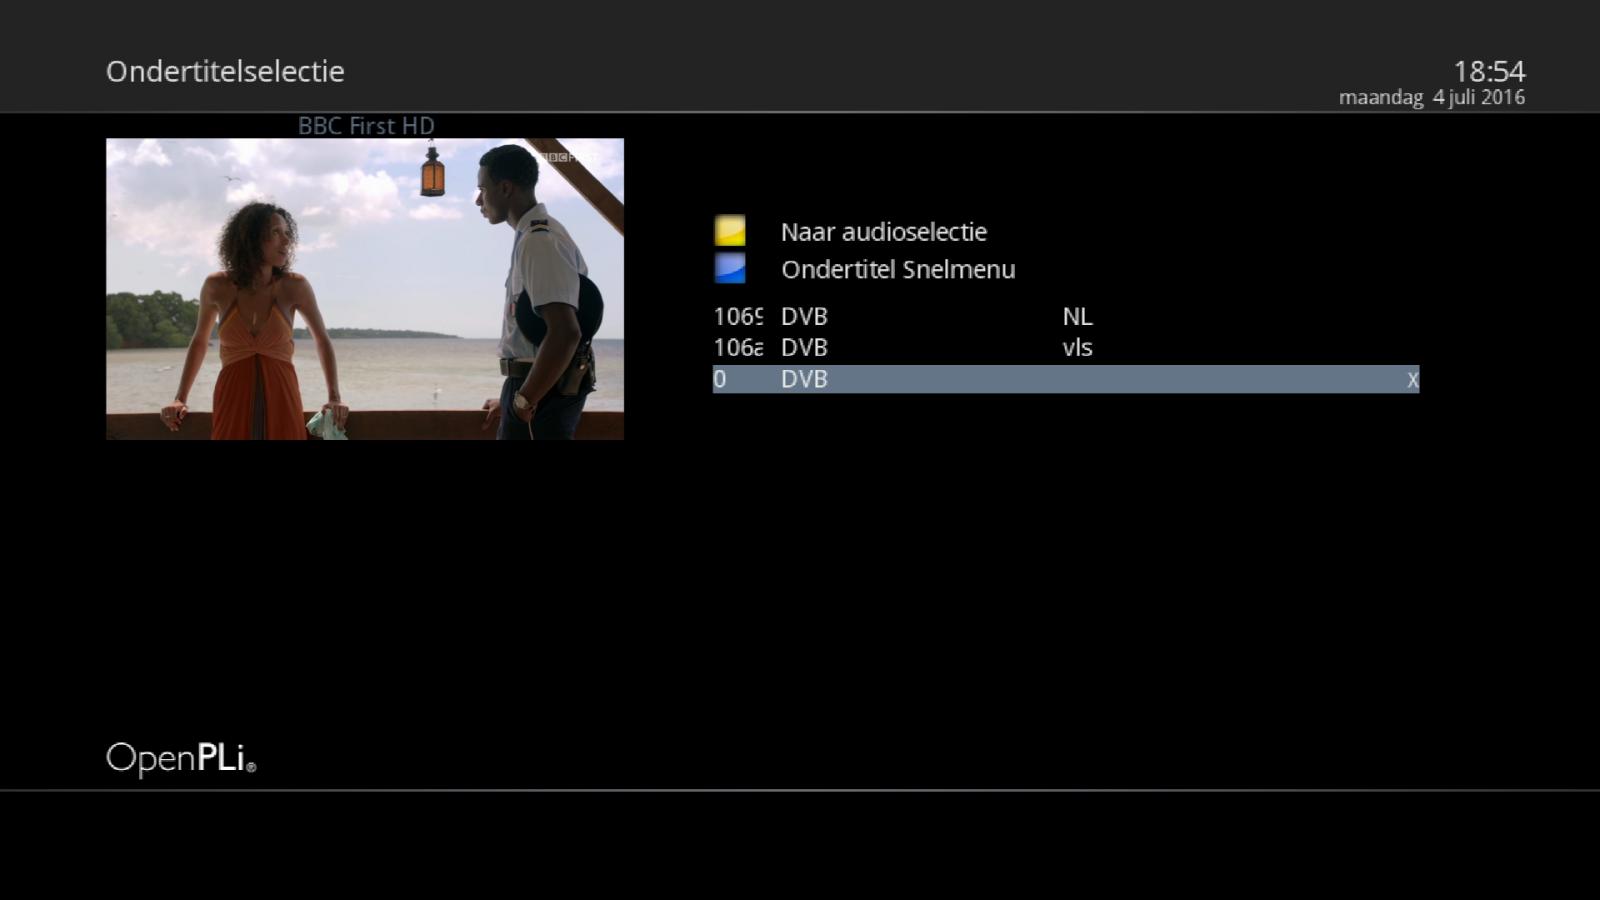Click the DVB type label in row 1069

(804, 317)
